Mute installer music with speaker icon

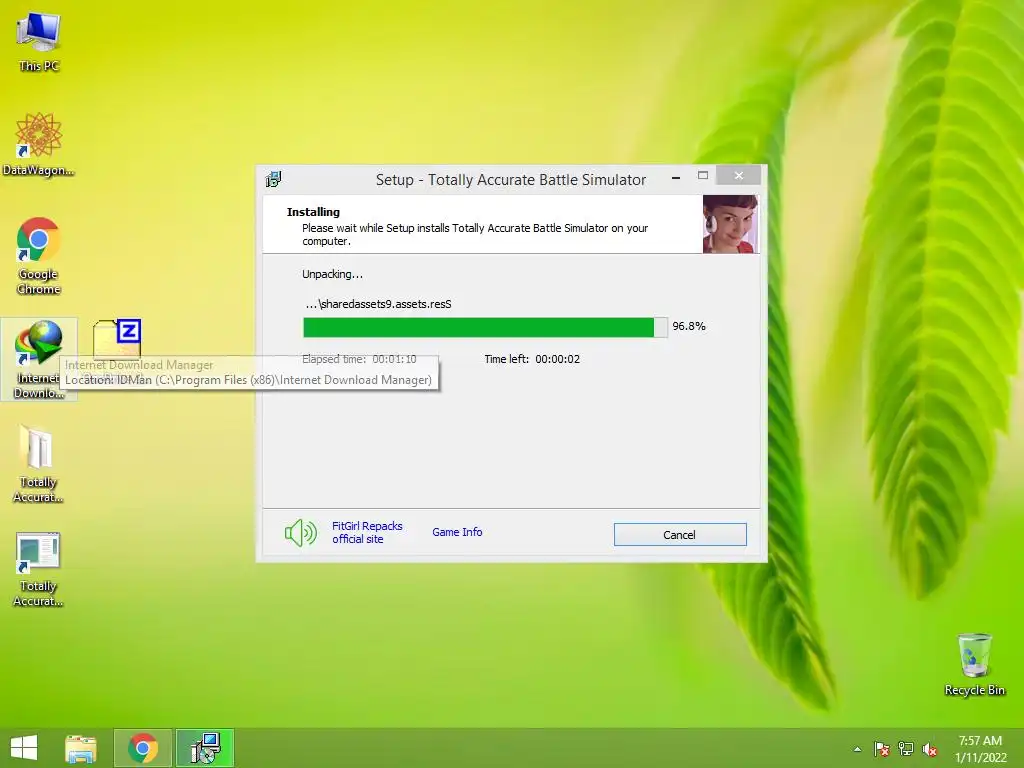point(300,533)
